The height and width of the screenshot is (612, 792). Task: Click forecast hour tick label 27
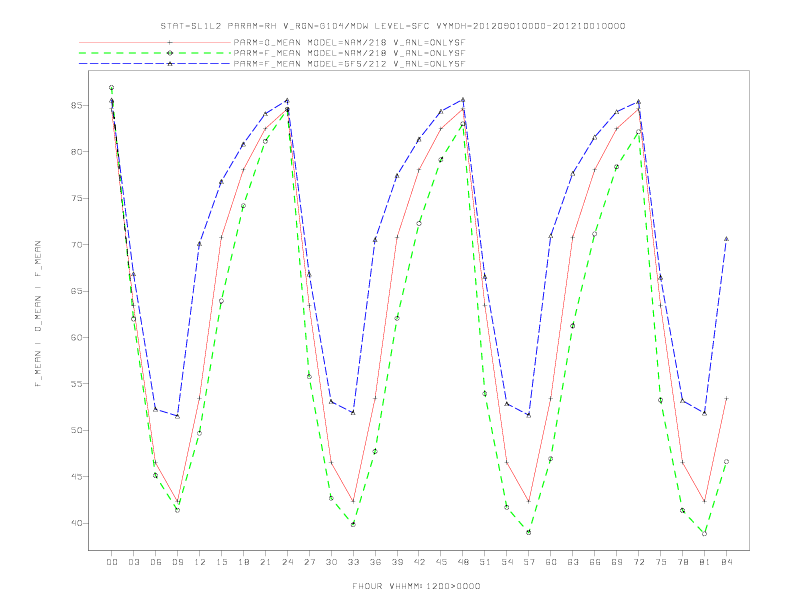click(310, 562)
